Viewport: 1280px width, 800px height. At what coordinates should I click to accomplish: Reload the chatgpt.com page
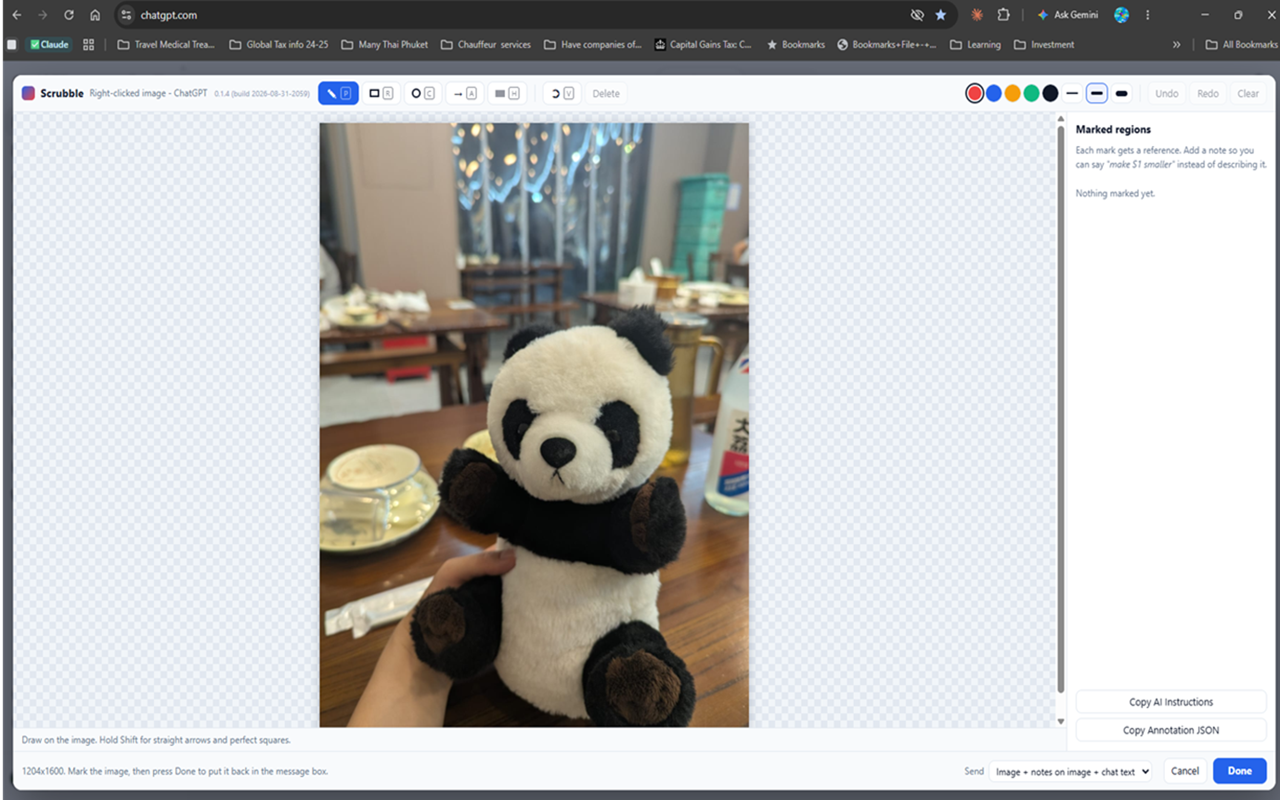(x=69, y=15)
